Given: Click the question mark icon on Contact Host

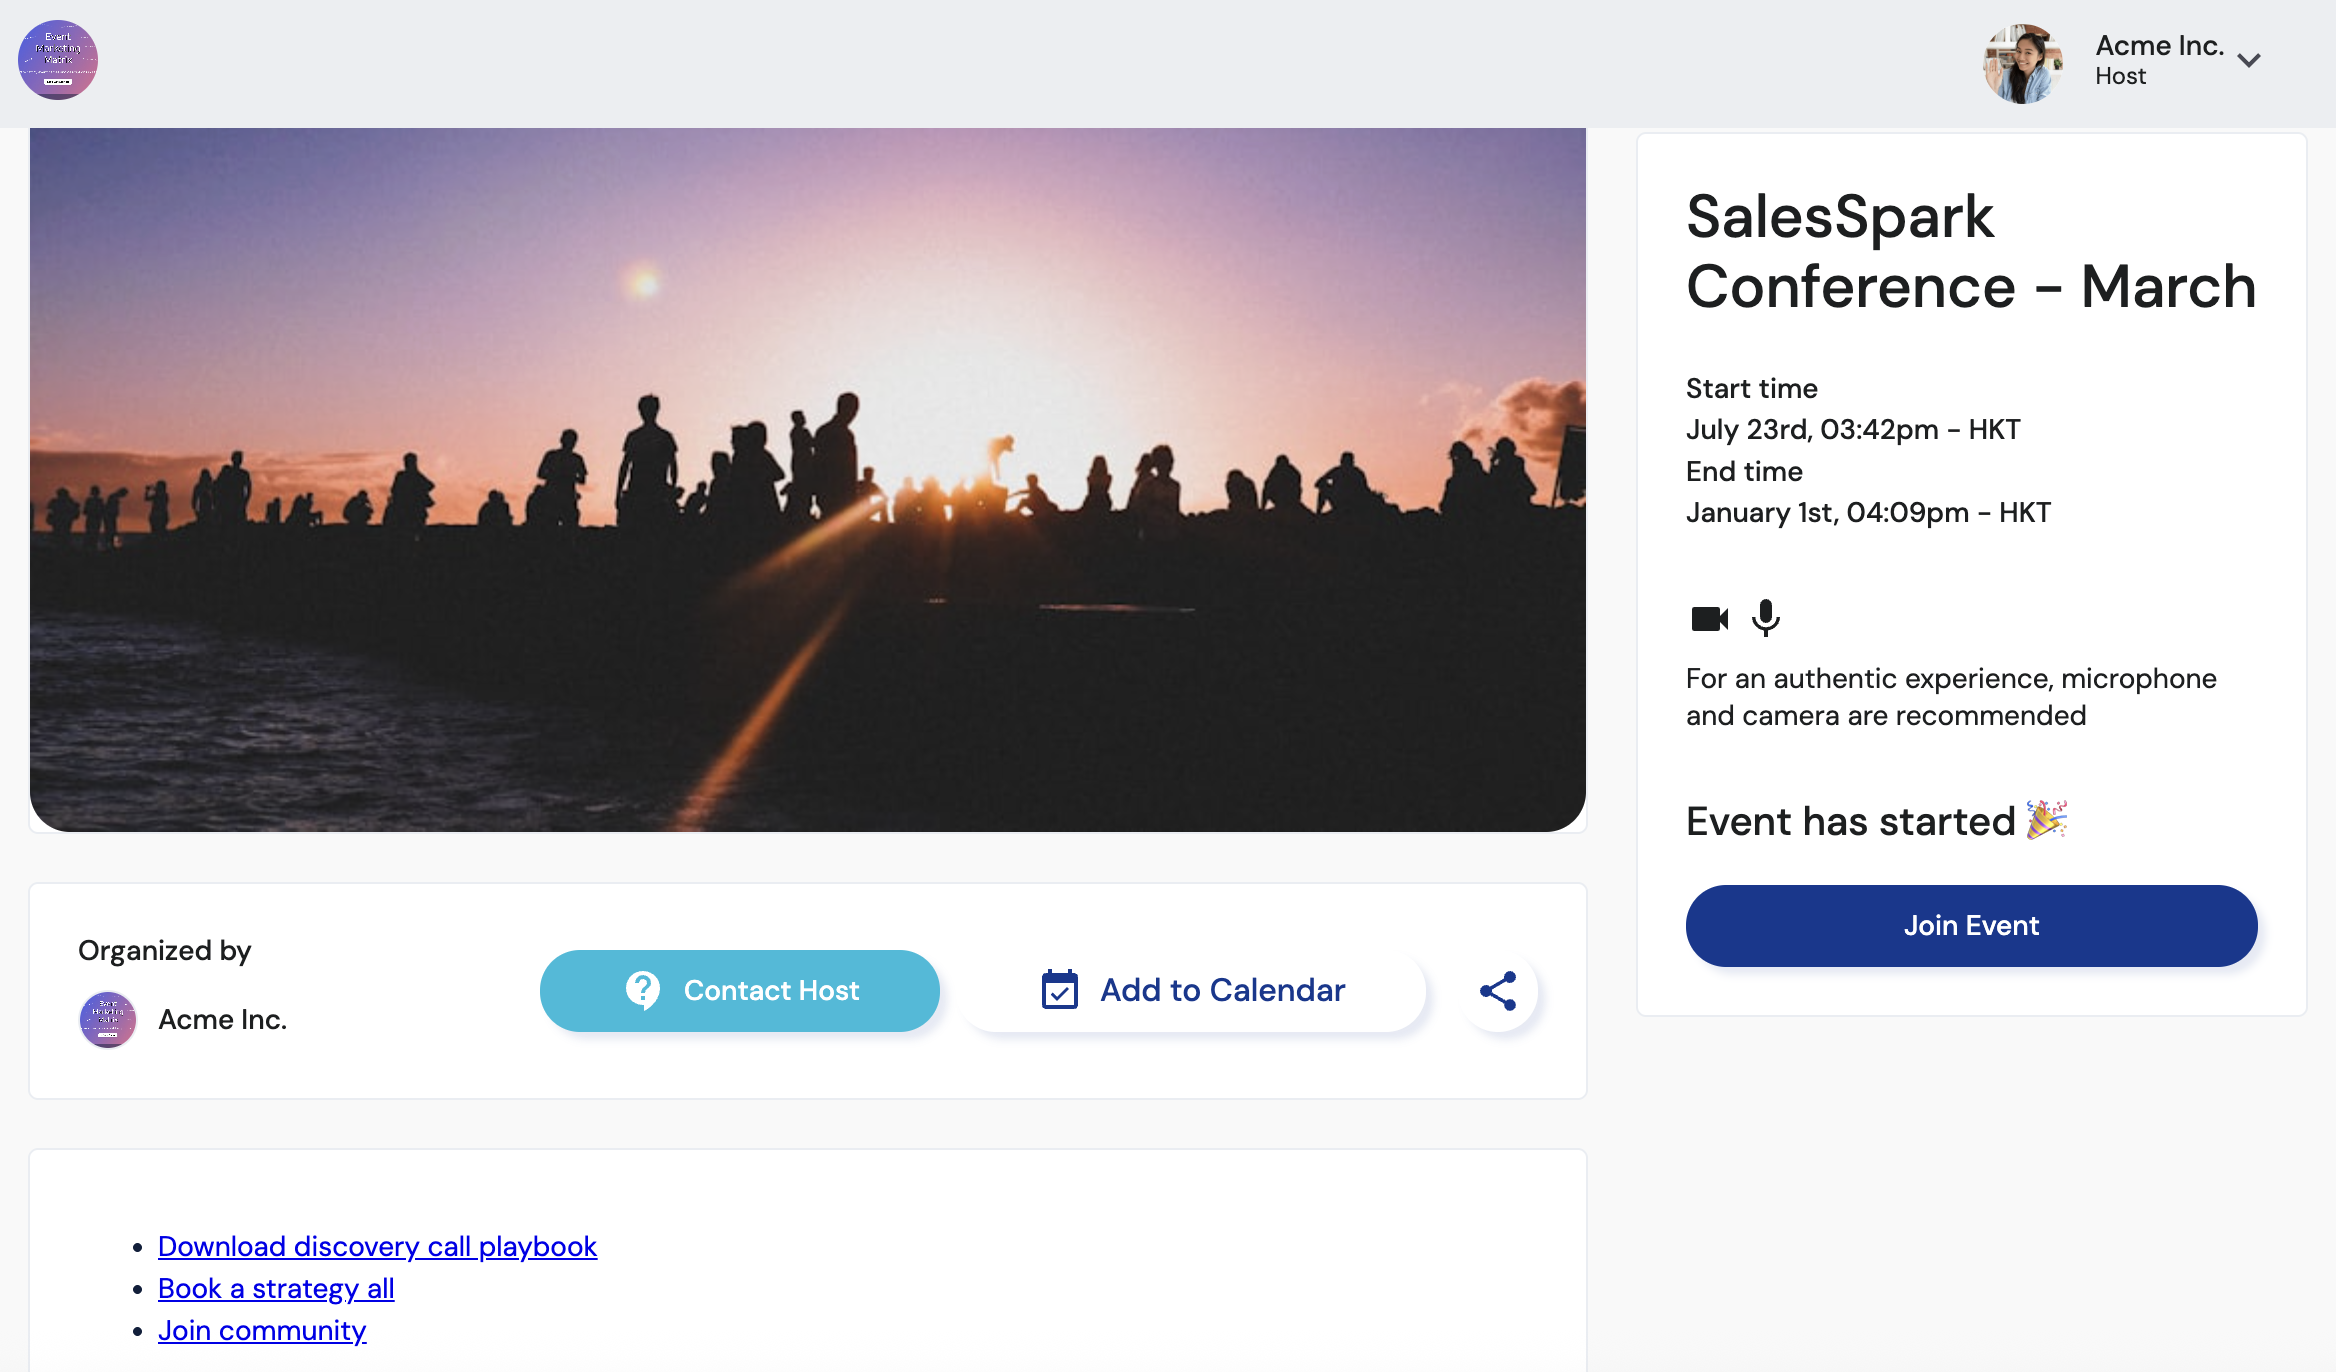Looking at the screenshot, I should (x=642, y=990).
